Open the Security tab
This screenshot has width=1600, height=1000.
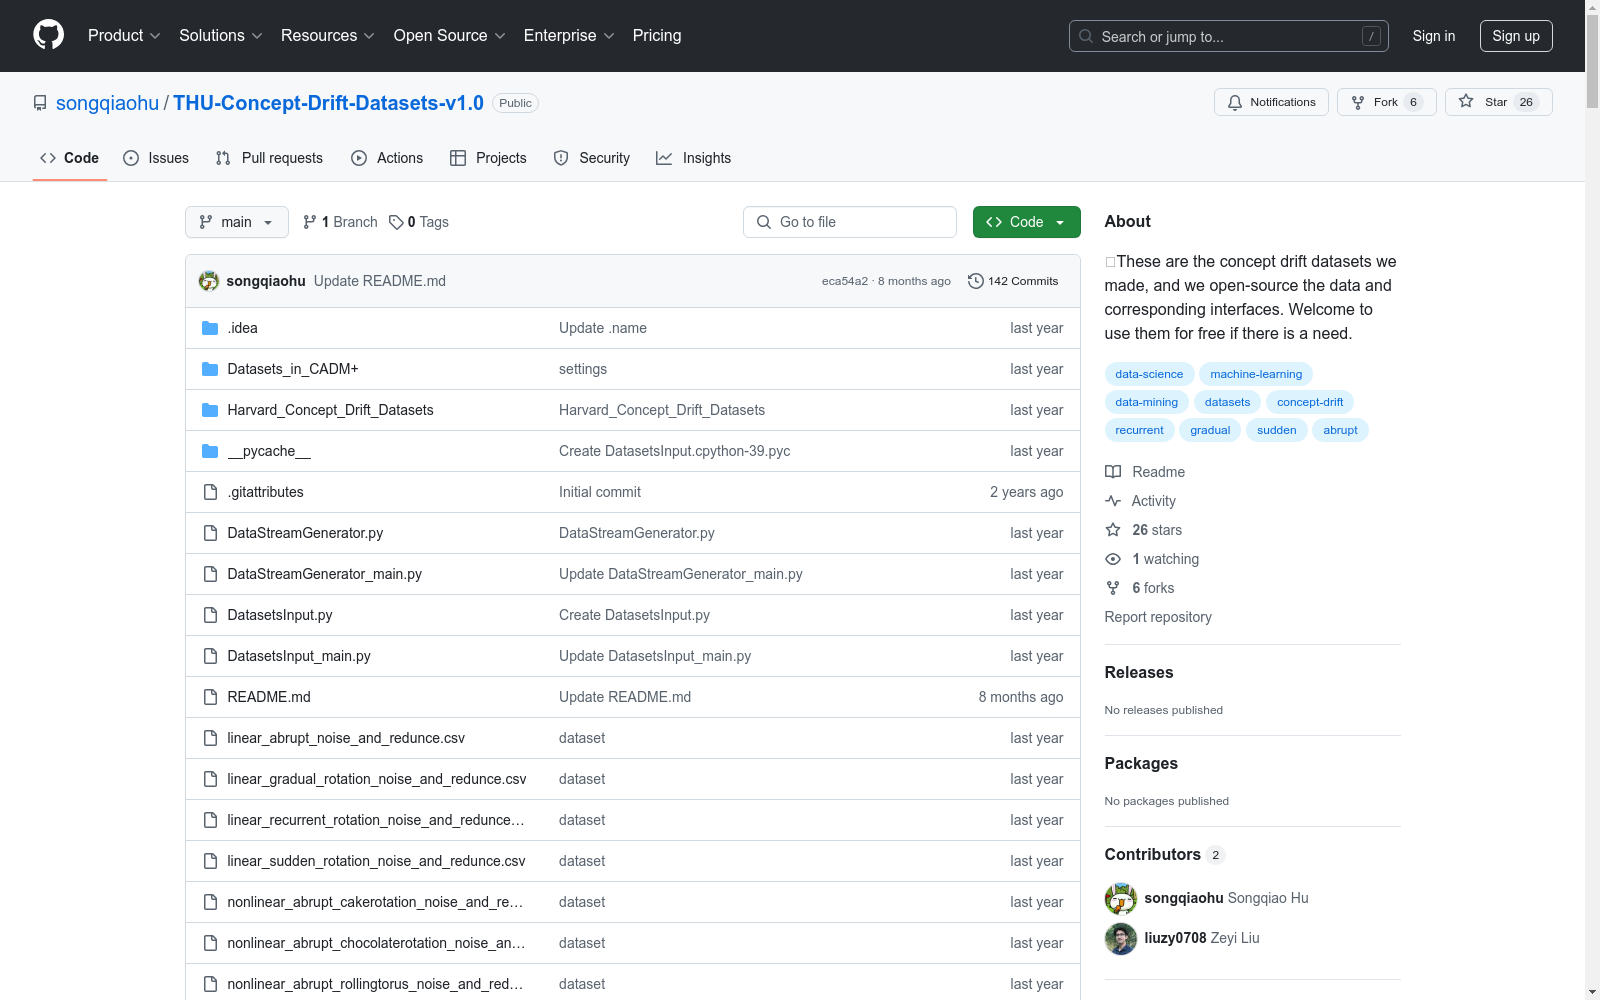[x=592, y=158]
